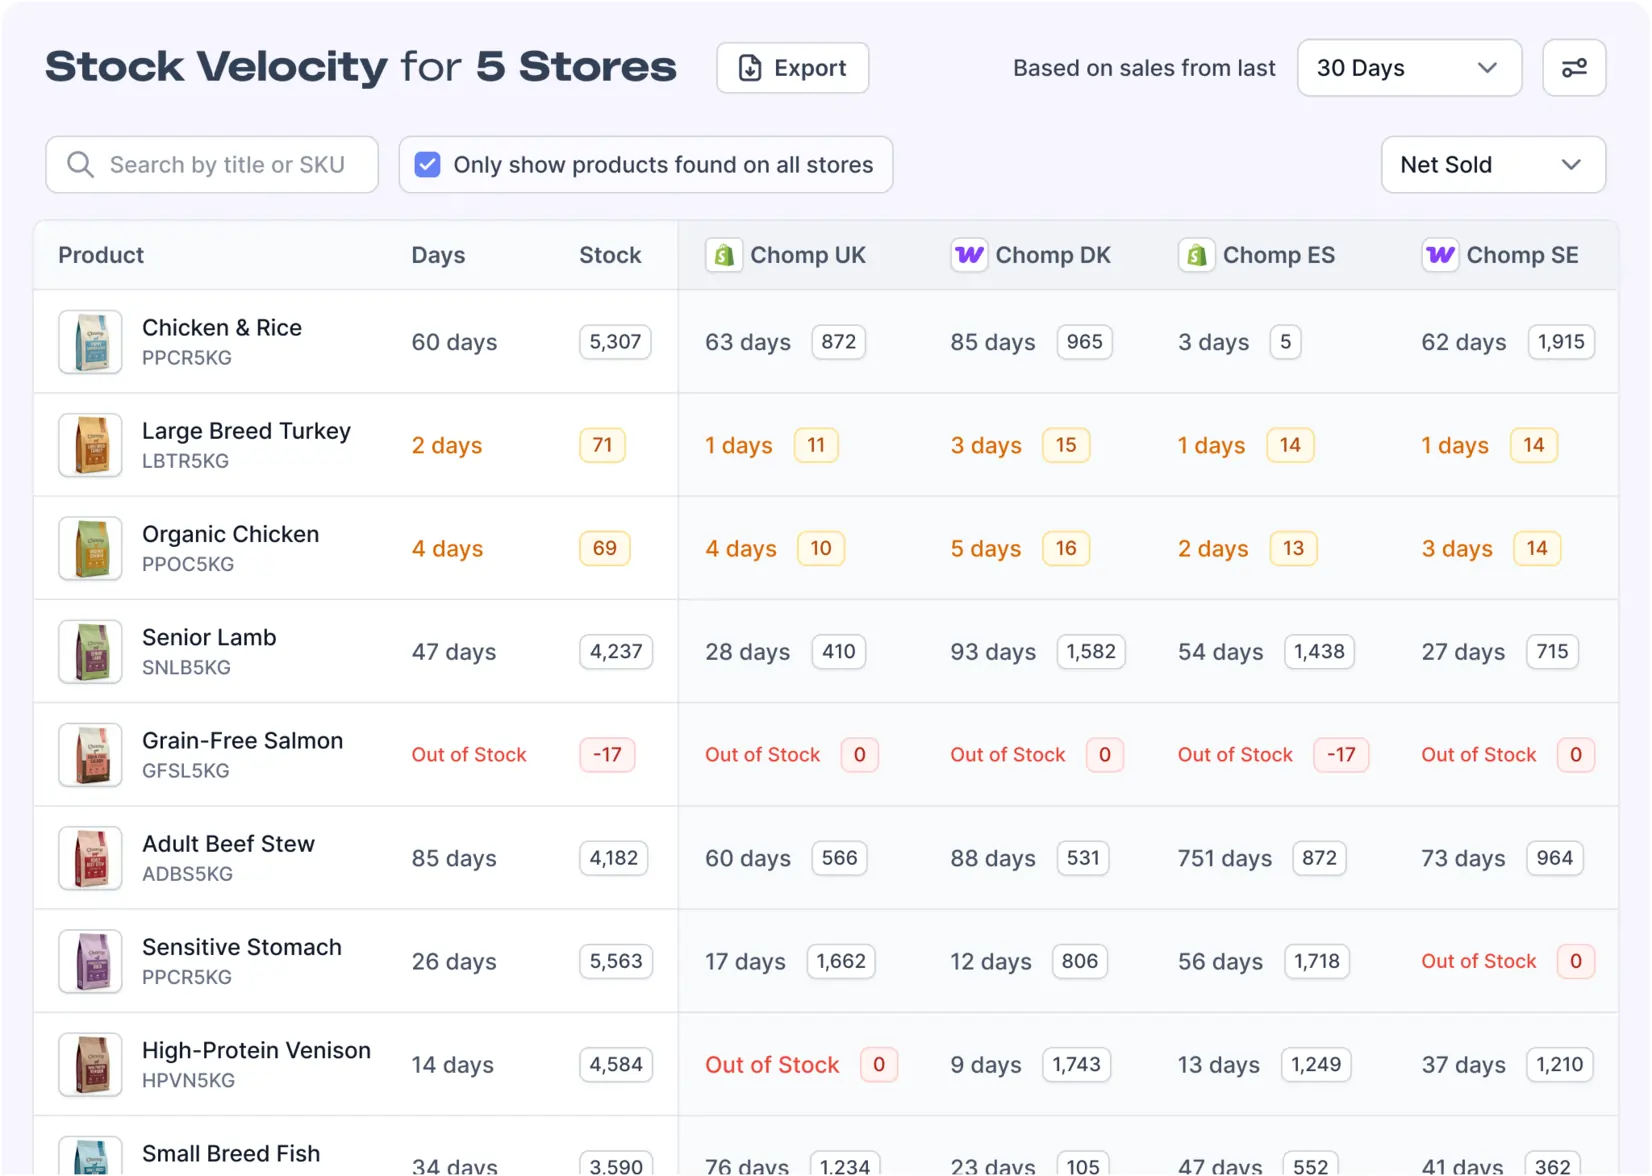Click the WooCommerce icon beside Chomp DK
The width and height of the screenshot is (1652, 1176).
click(967, 255)
